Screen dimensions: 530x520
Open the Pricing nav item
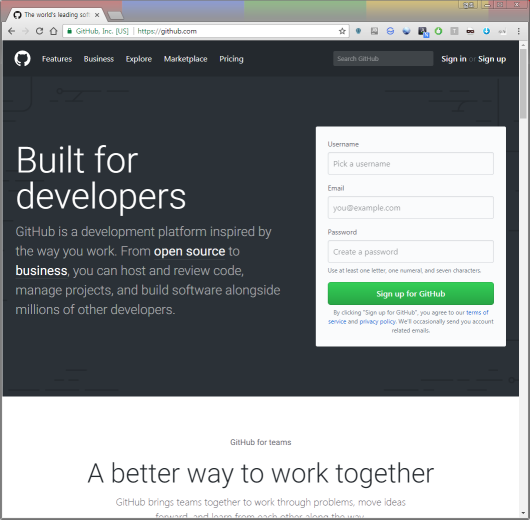231,59
